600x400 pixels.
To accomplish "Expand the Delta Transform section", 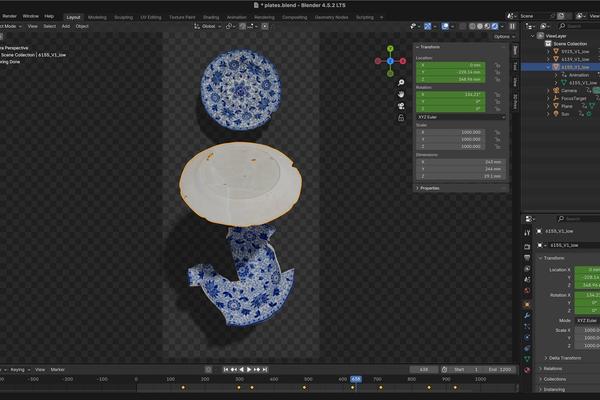I will click(563, 358).
